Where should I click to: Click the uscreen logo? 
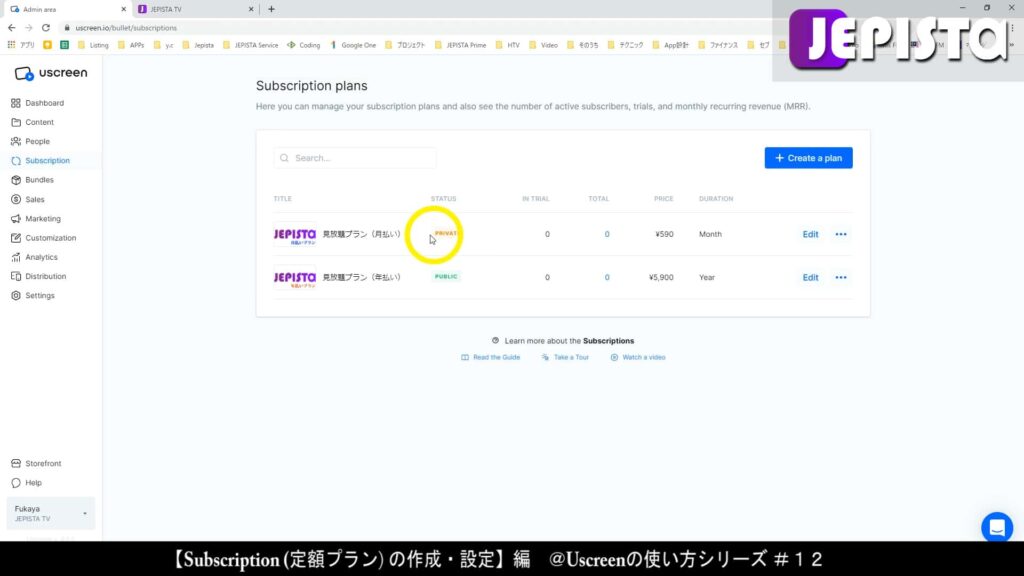pyautogui.click(x=51, y=73)
